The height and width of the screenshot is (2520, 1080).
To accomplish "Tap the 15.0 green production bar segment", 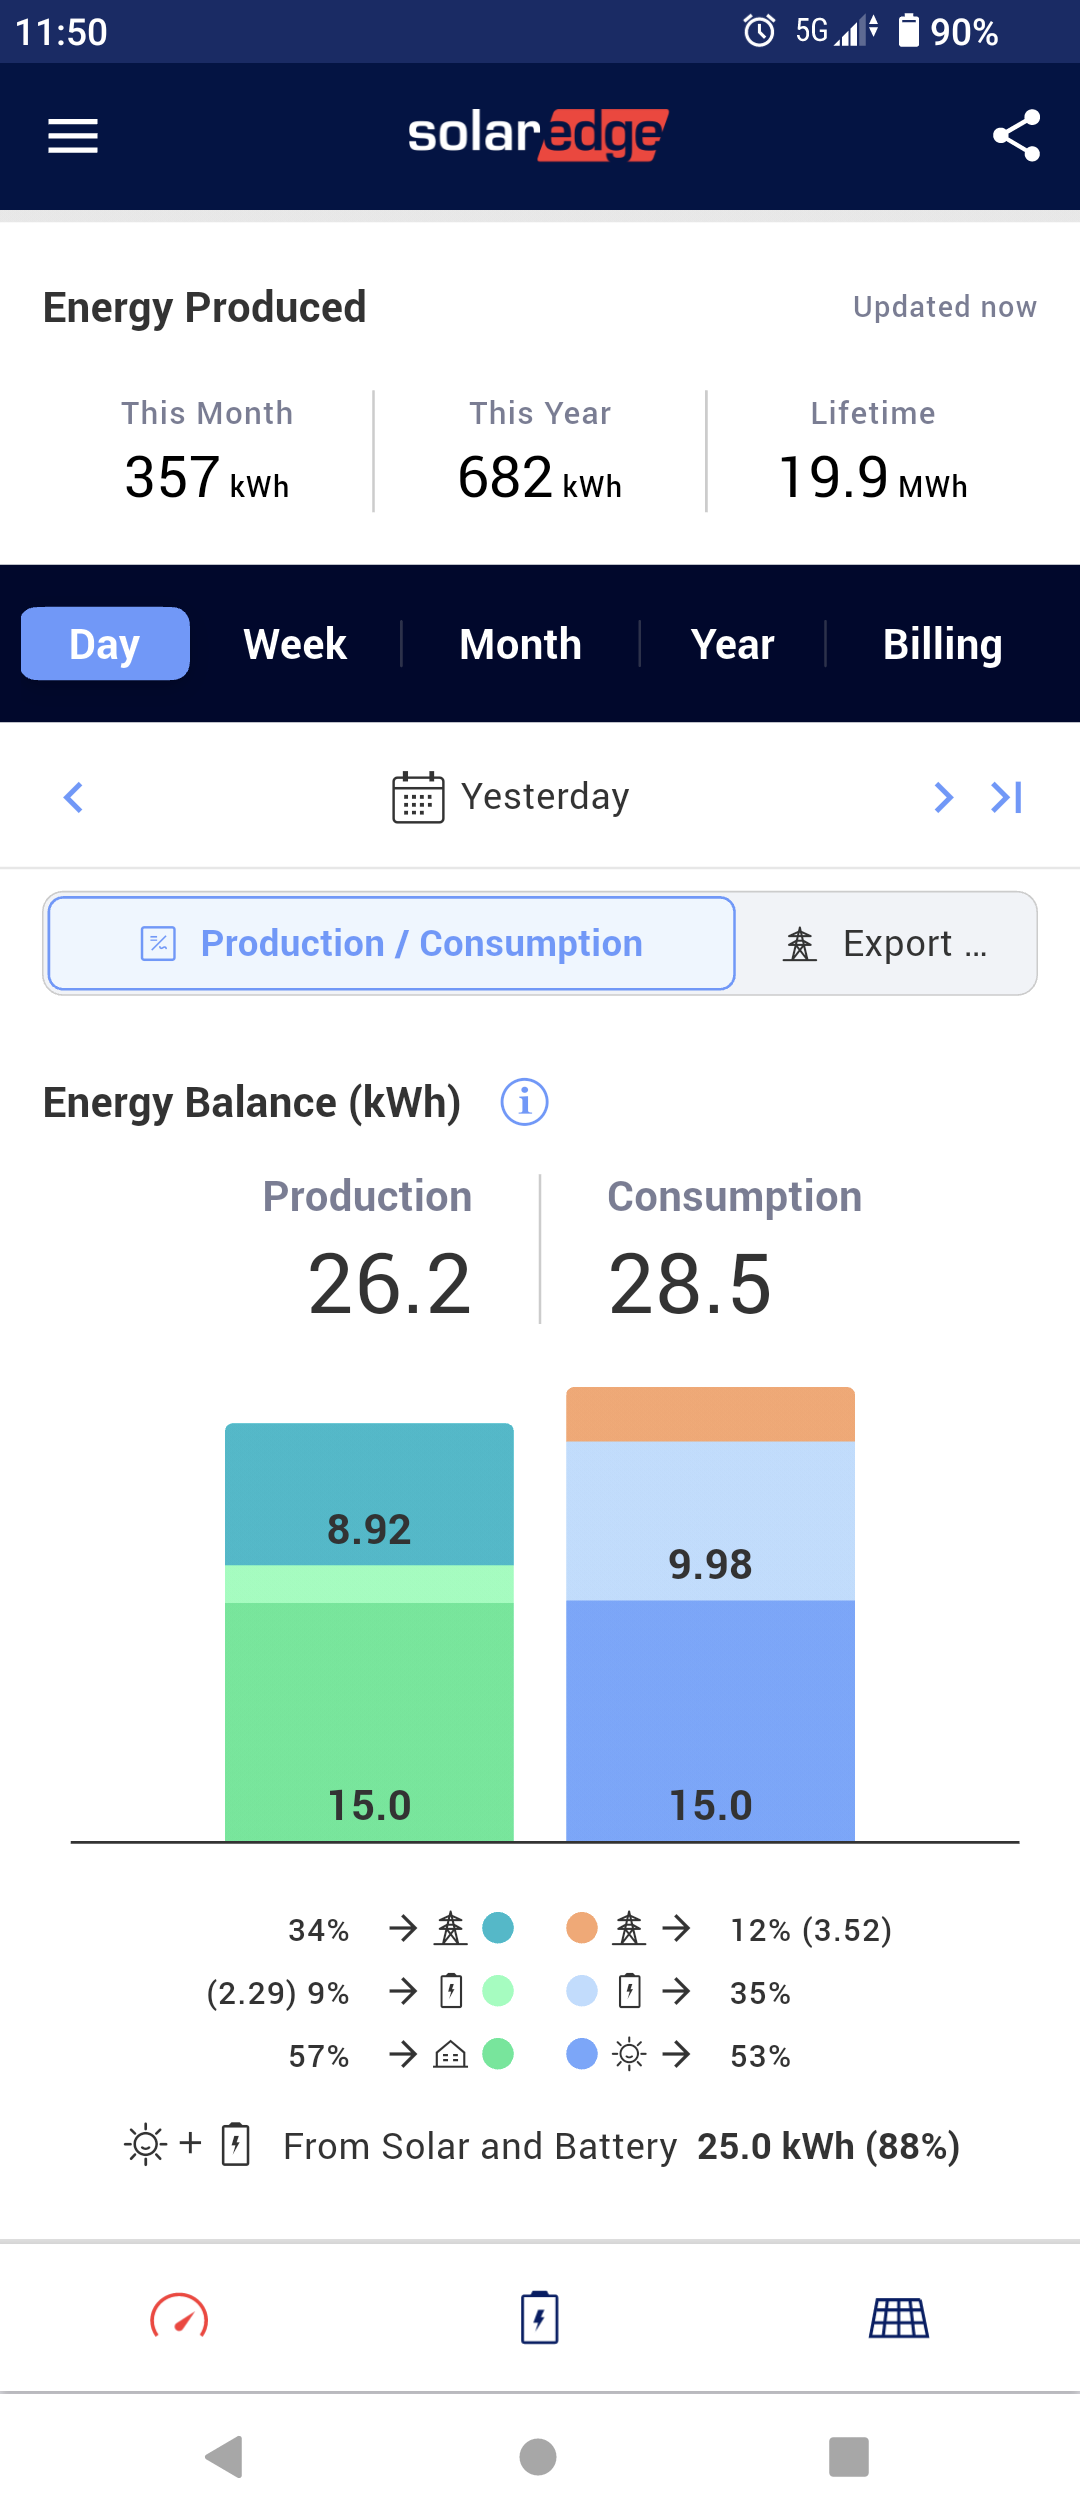I will click(369, 1720).
